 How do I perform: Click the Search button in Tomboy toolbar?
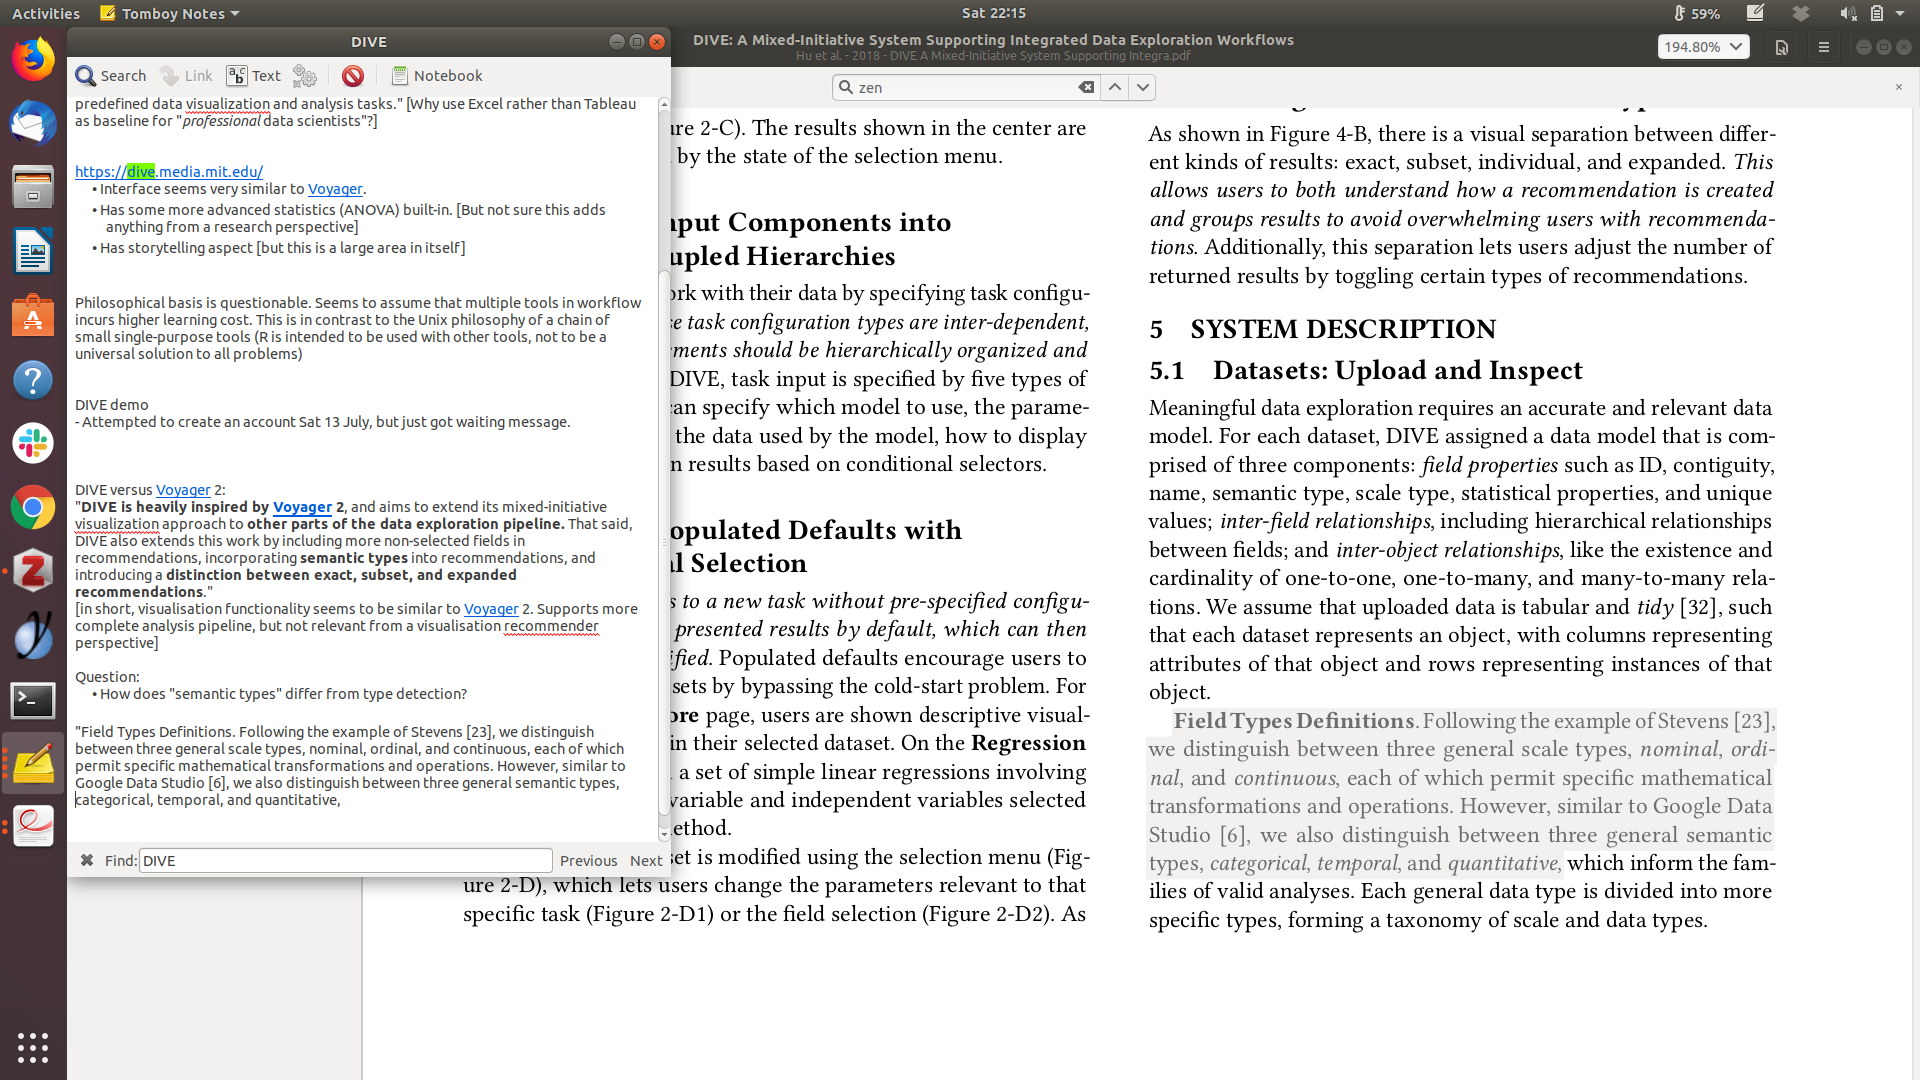(111, 75)
